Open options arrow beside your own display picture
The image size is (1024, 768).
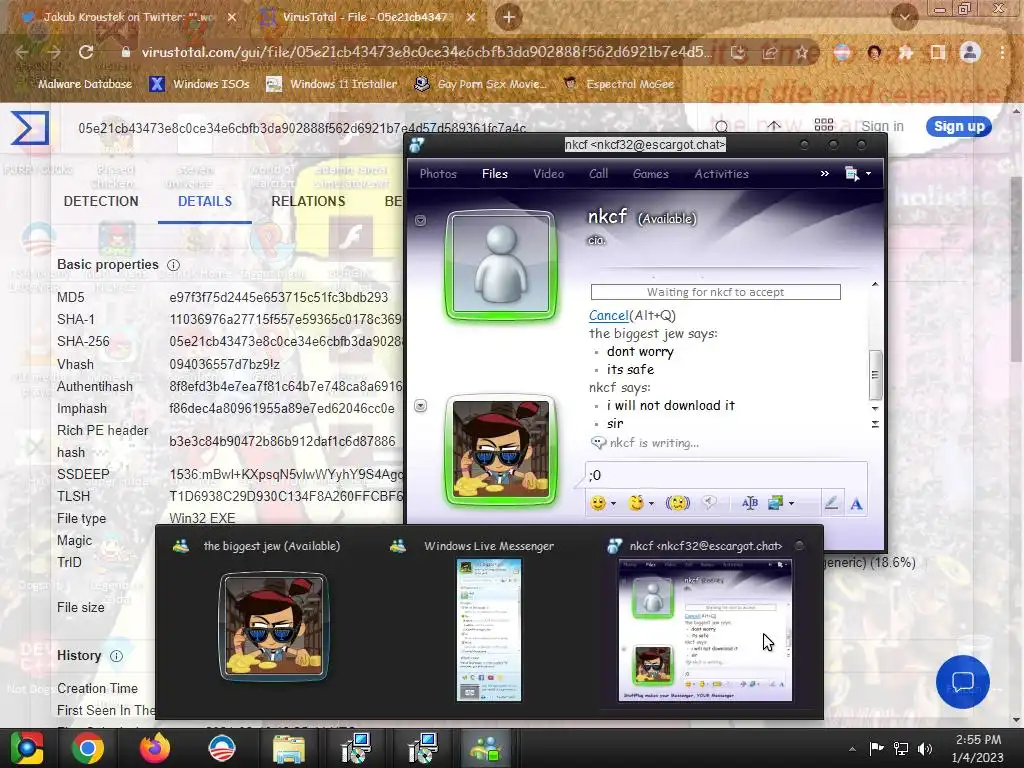click(x=421, y=406)
